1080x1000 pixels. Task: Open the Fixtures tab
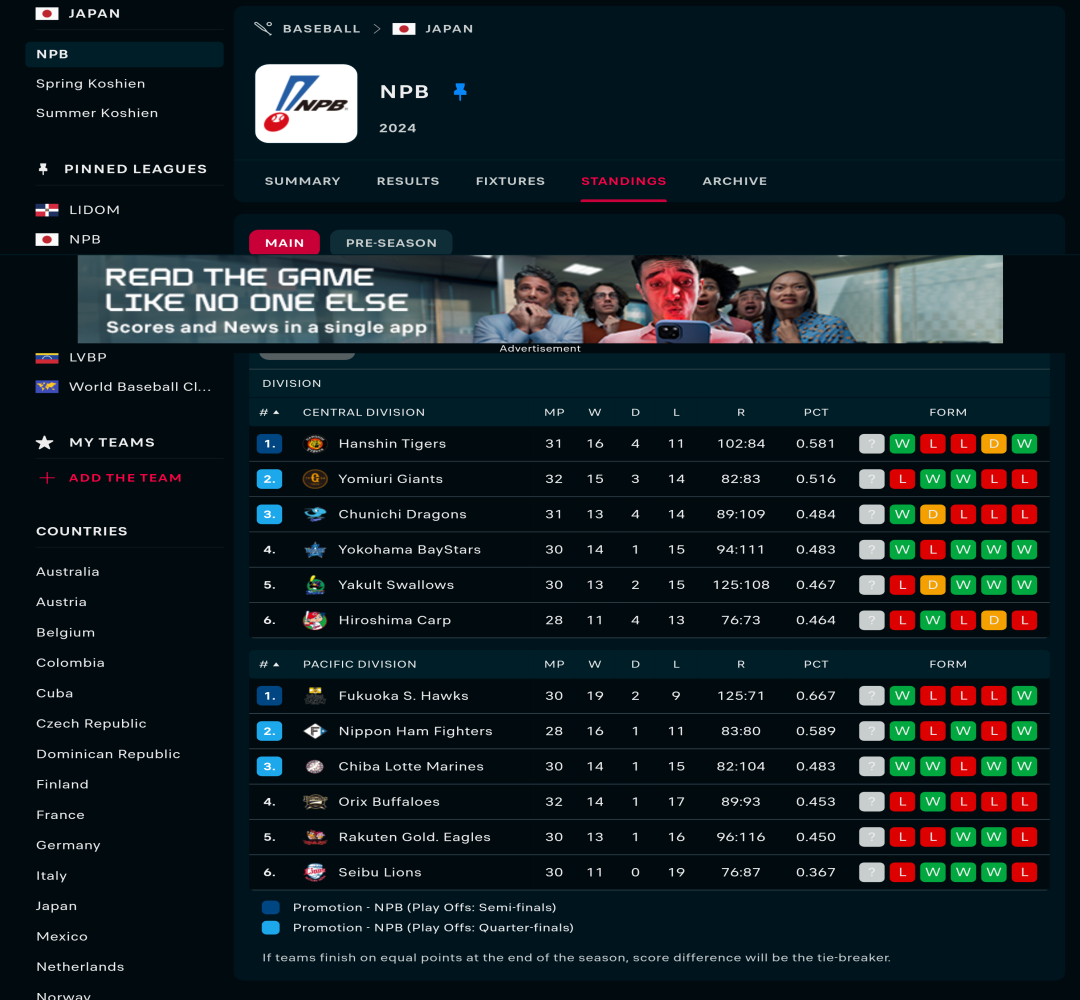coord(510,181)
